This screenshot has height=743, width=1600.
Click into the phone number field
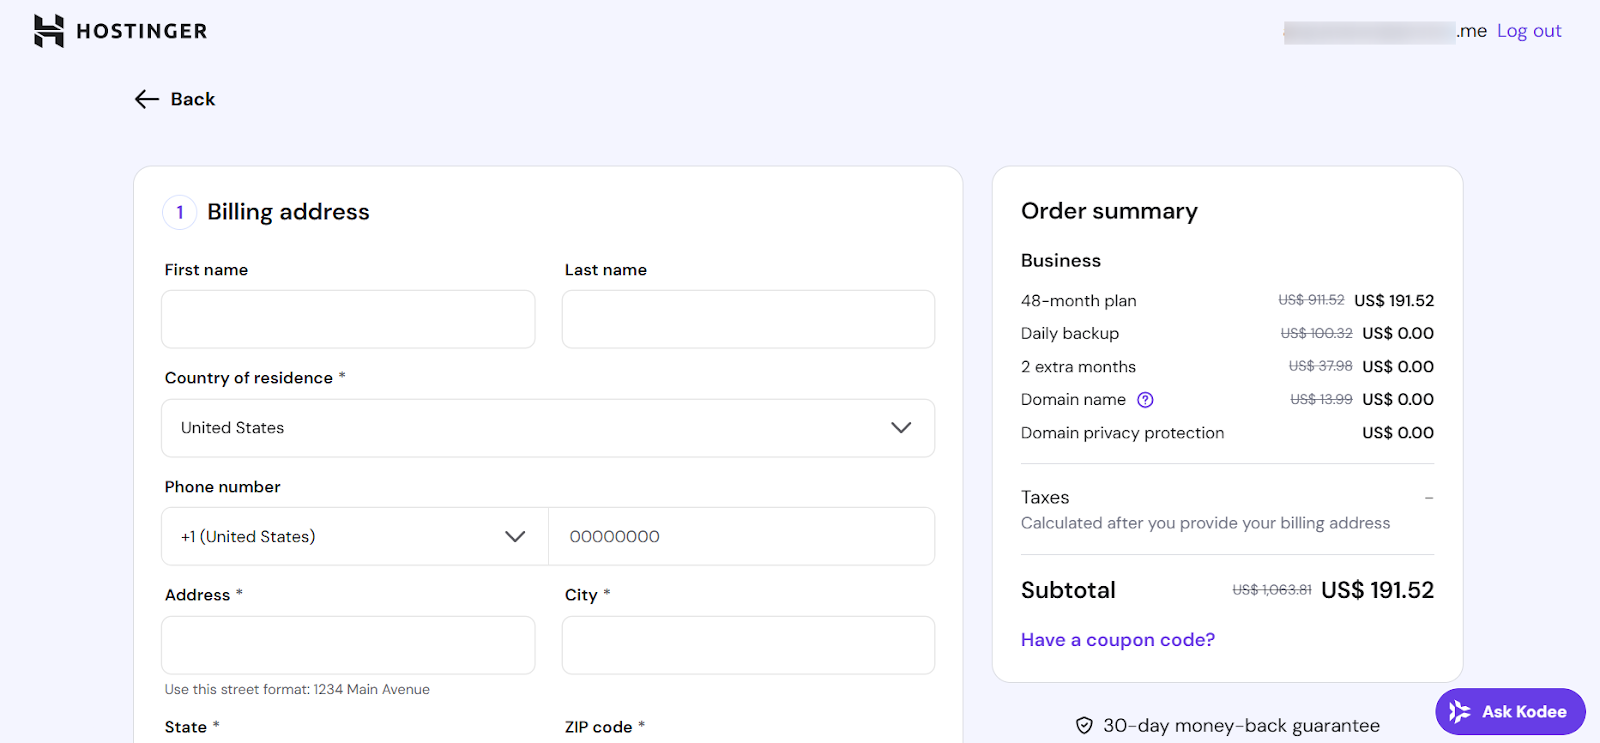pyautogui.click(x=741, y=537)
